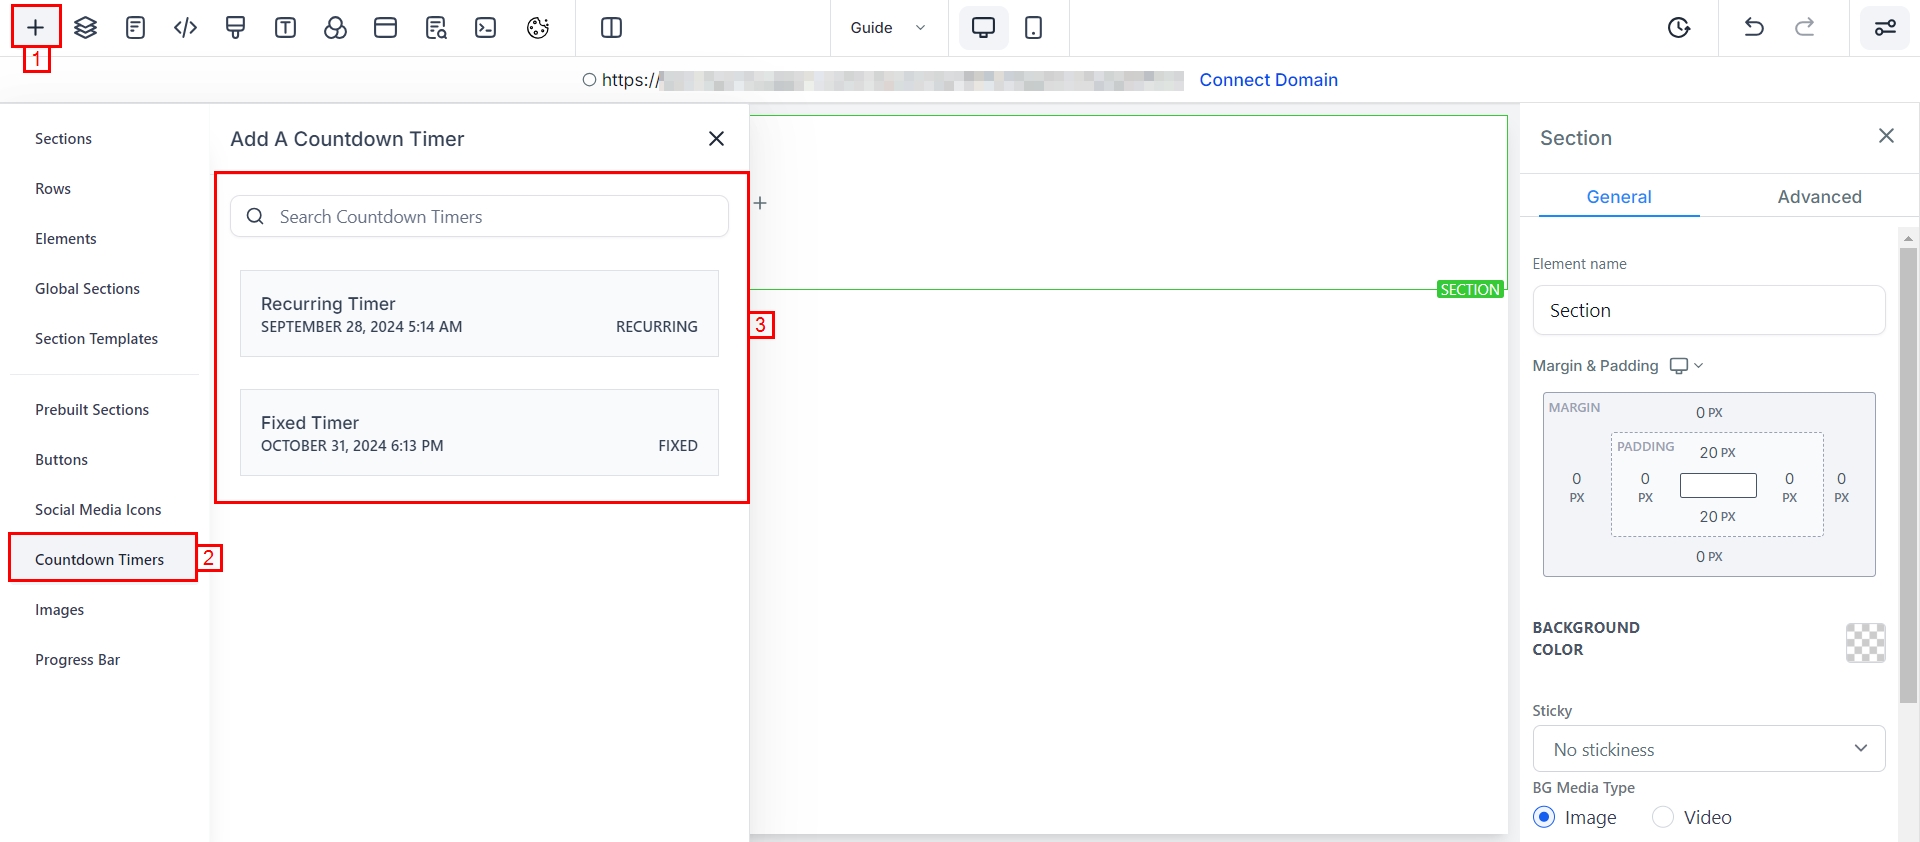This screenshot has height=842, width=1920.
Task: Switch to the Advanced tab
Action: [x=1819, y=197]
